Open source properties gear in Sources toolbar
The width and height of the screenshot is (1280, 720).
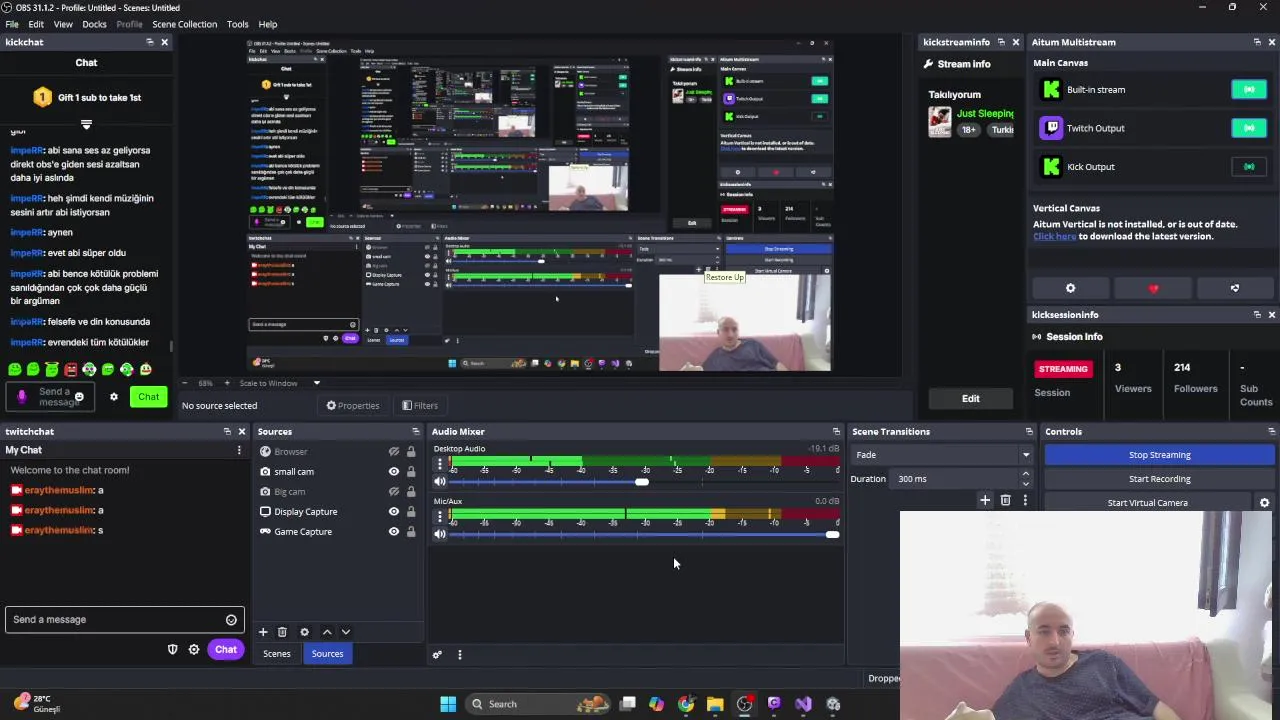(305, 632)
